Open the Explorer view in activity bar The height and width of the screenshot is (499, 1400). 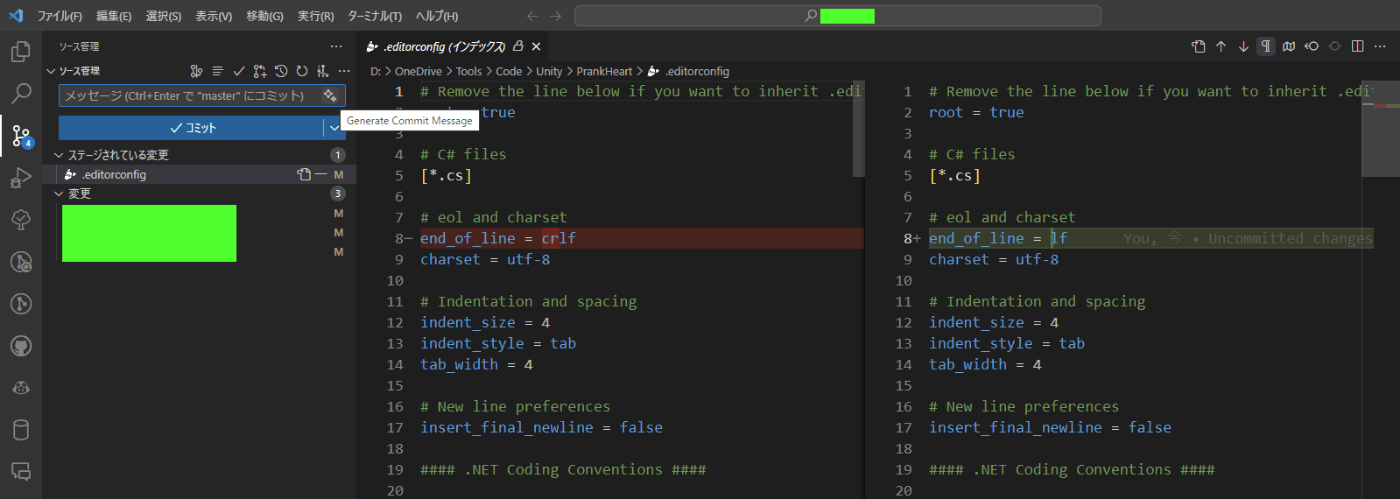[x=20, y=52]
